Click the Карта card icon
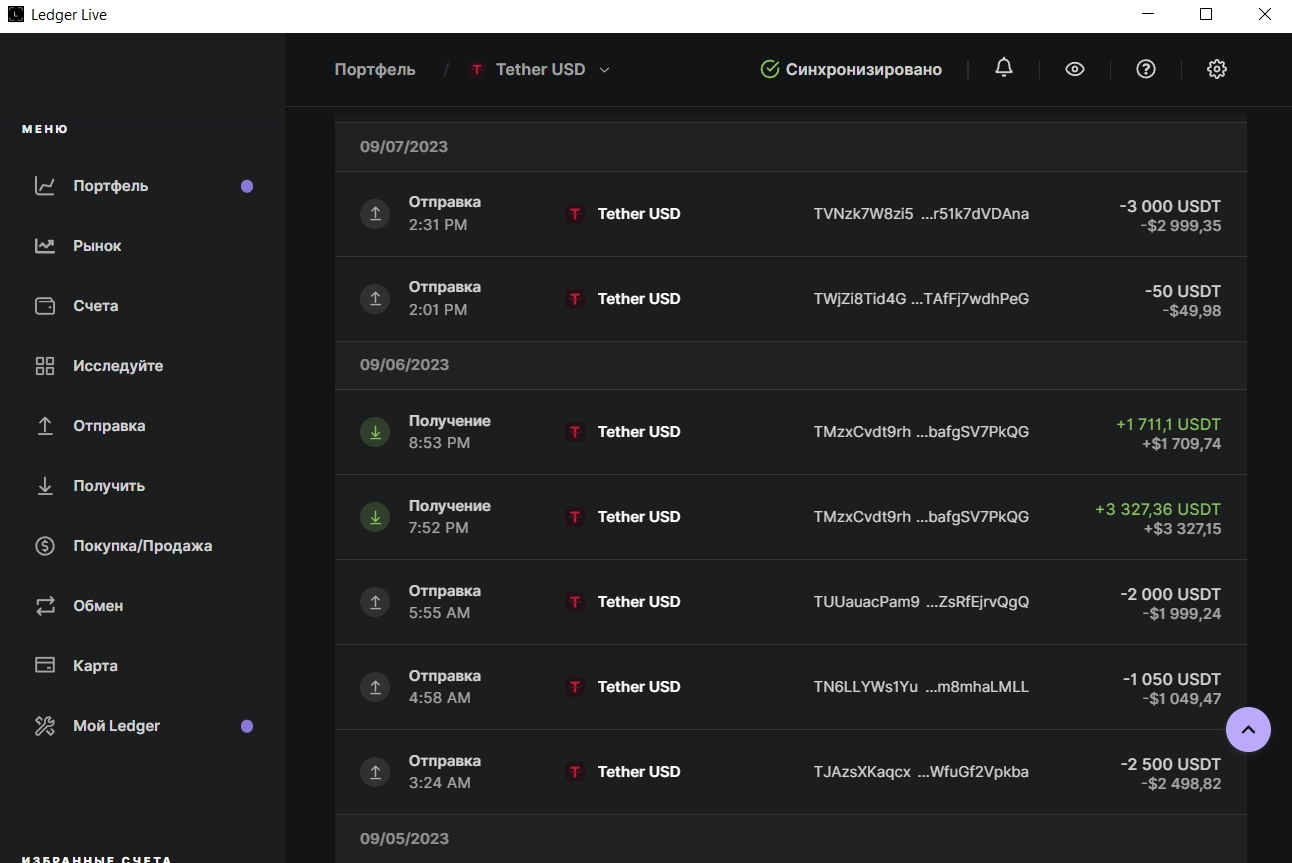This screenshot has width=1292, height=863. pos(45,666)
